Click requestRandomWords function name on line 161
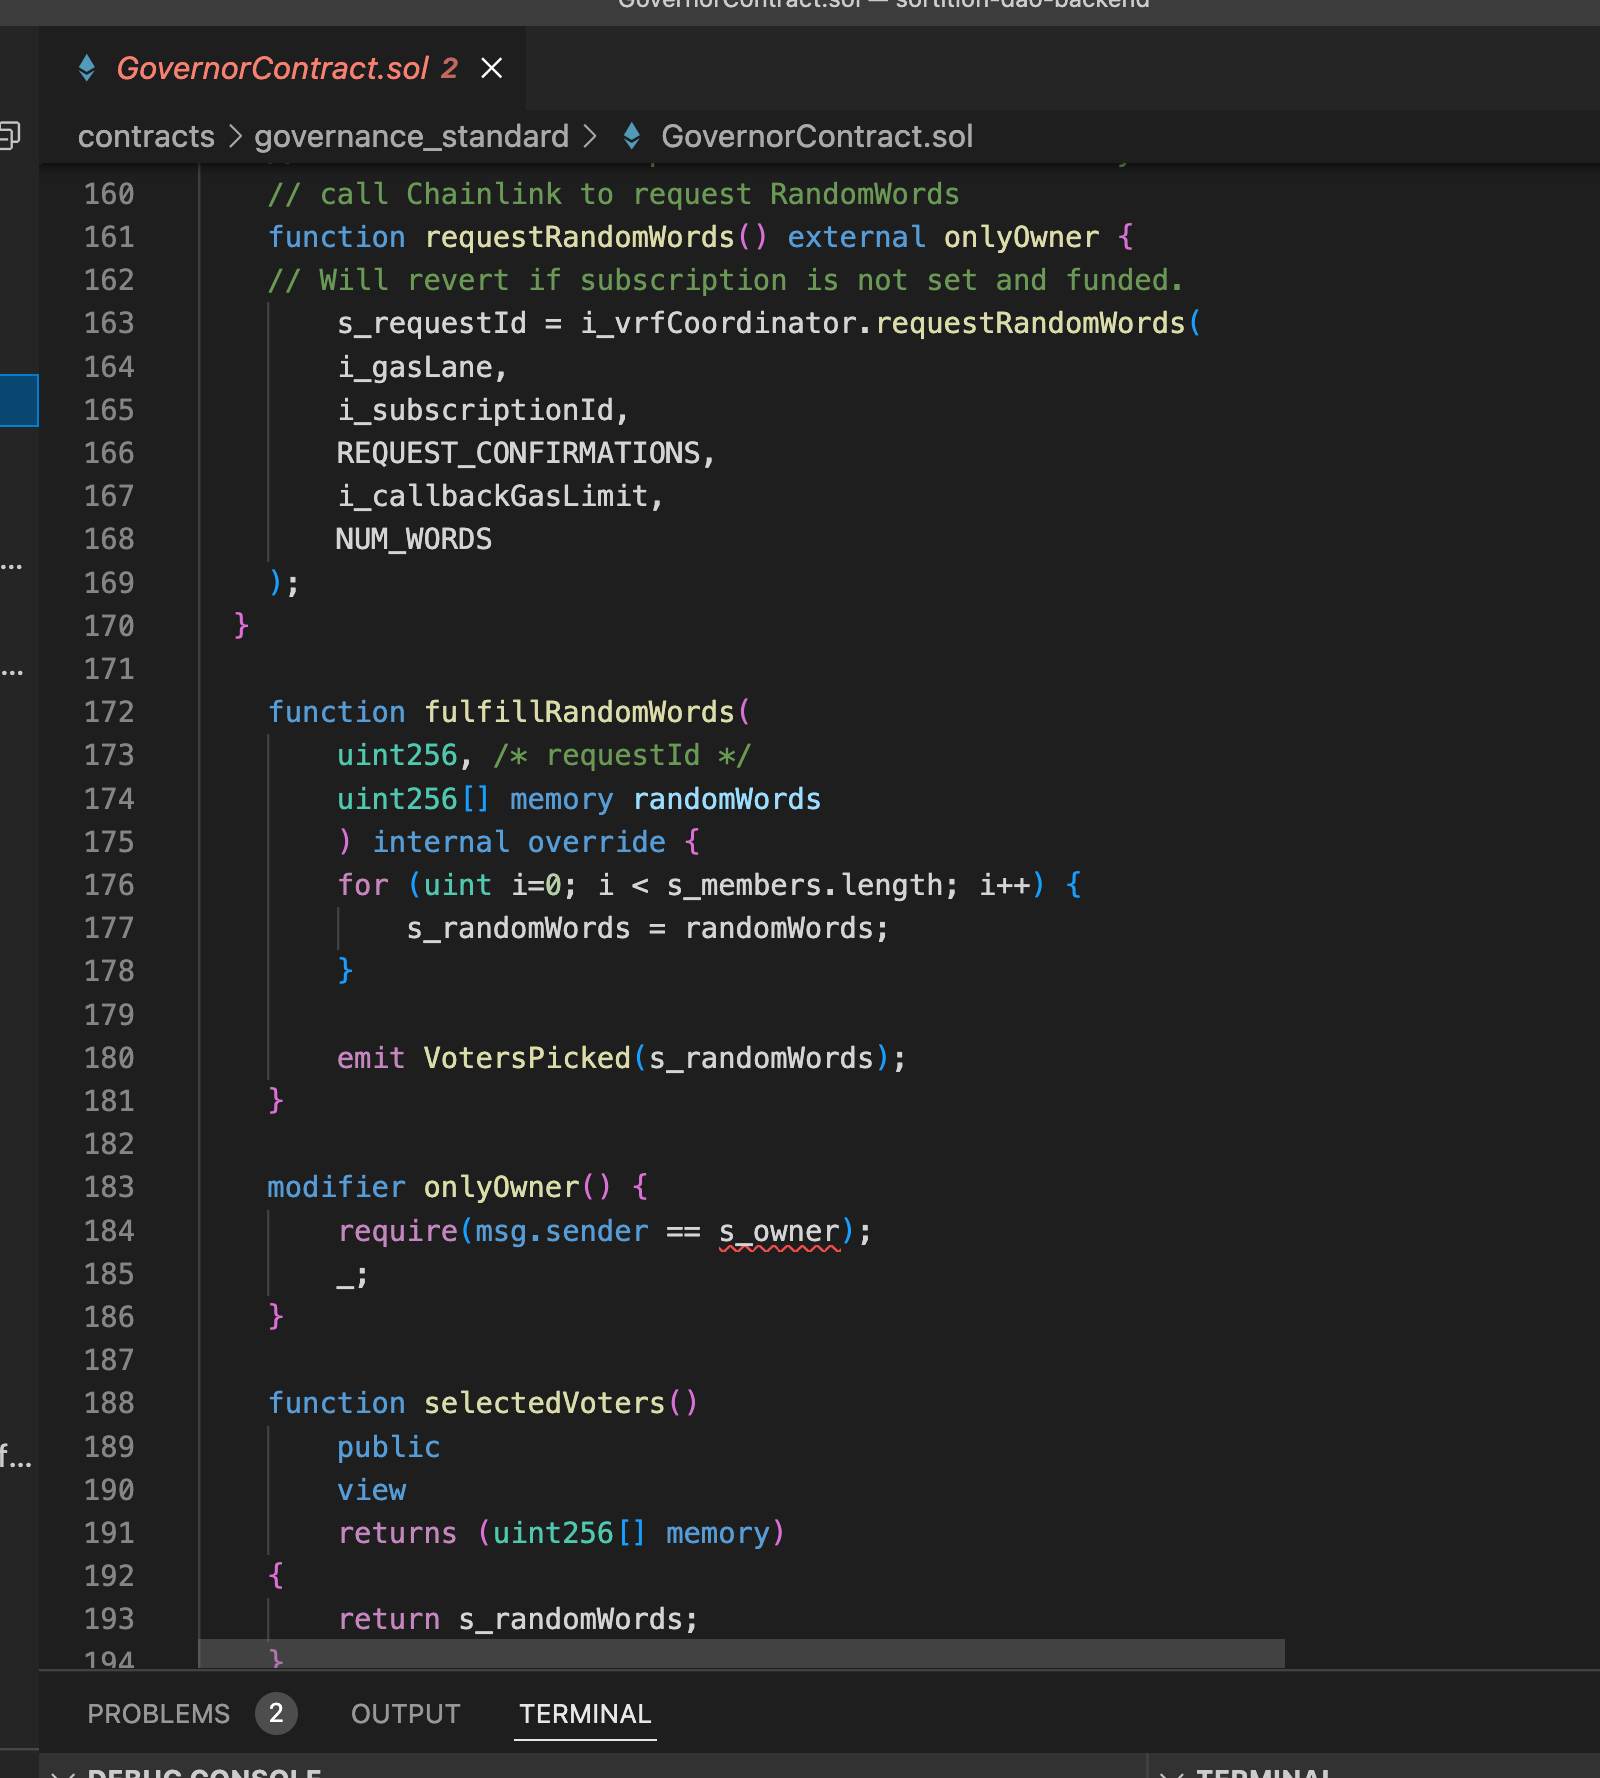Screen dimensions: 1600x1778 click(580, 237)
